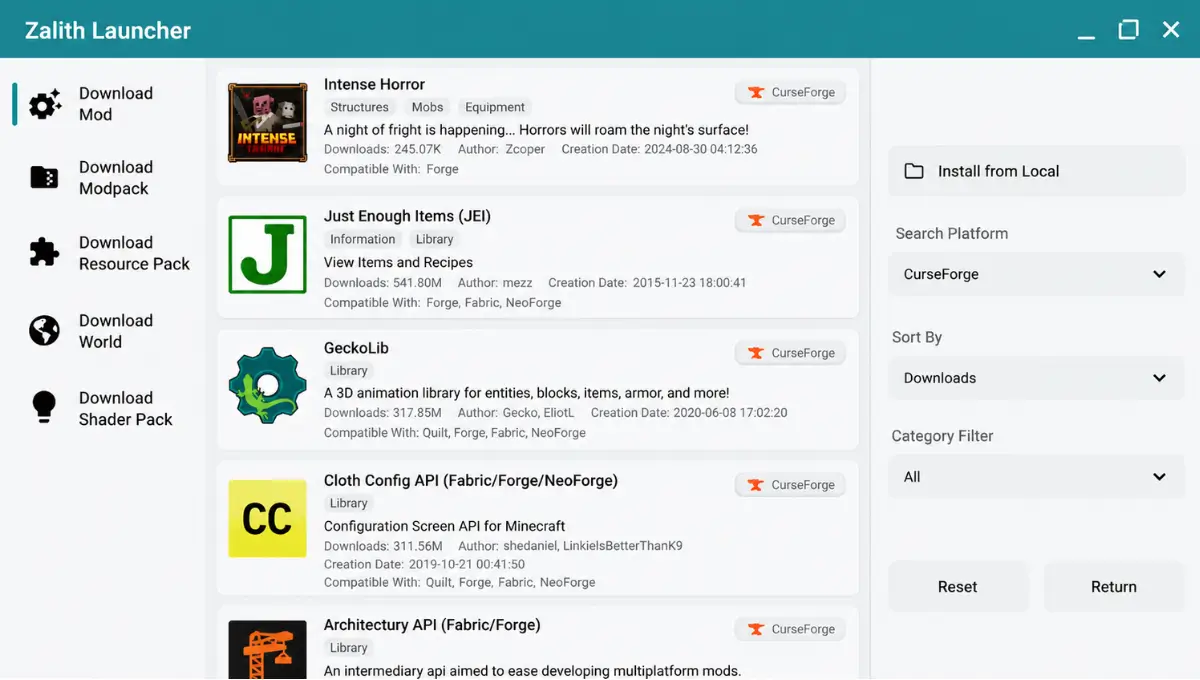Select the Library tag on Cloth Config API
This screenshot has width=1200, height=680.
[348, 503]
